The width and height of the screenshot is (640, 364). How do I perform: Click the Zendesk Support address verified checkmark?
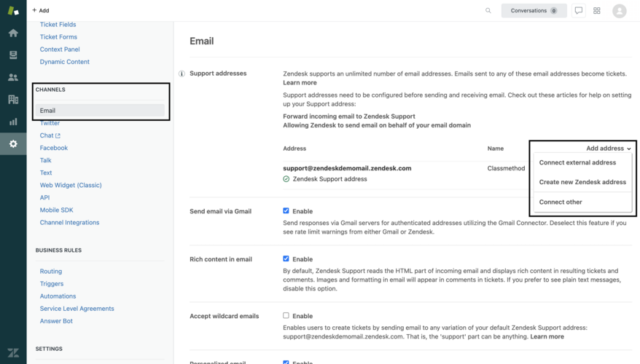coord(286,179)
